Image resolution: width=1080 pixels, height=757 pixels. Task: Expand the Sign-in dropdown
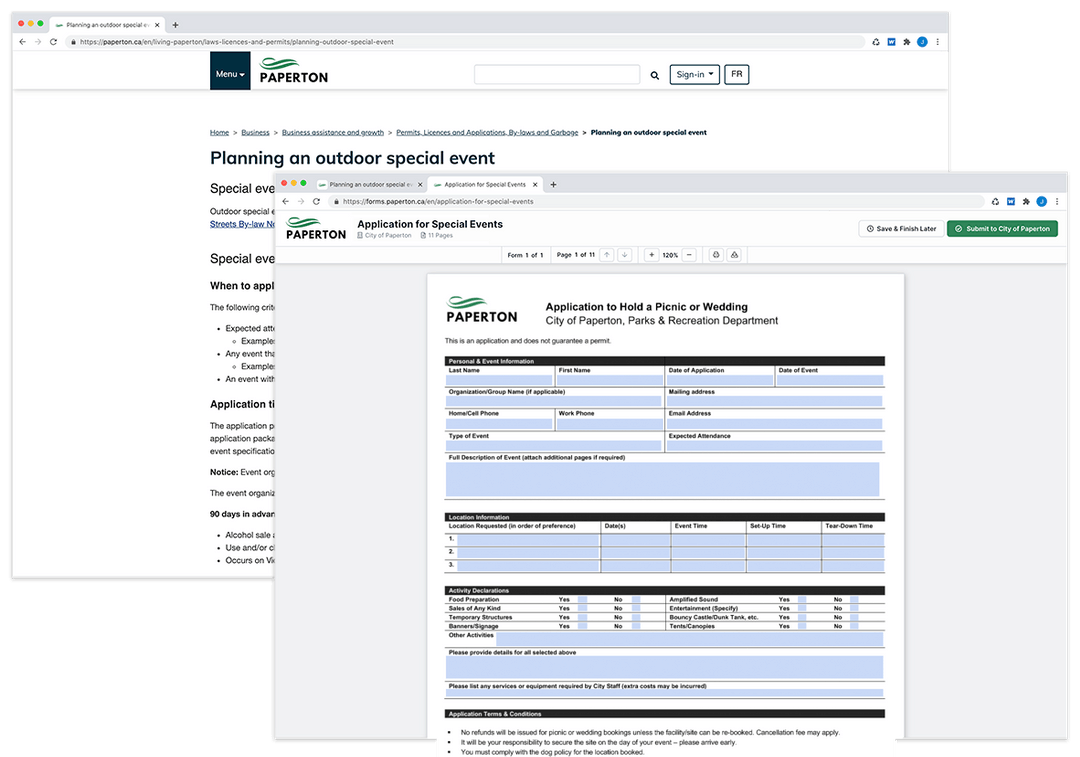point(694,74)
